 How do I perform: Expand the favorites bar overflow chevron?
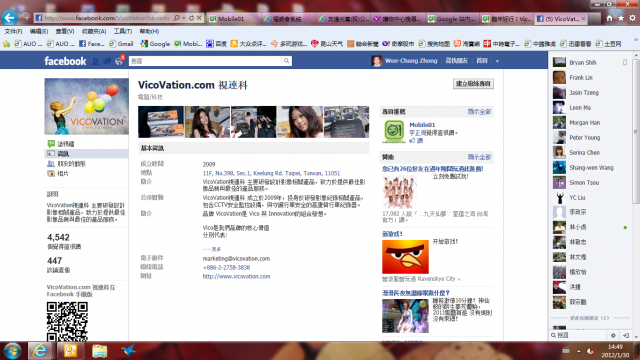pos(636,40)
